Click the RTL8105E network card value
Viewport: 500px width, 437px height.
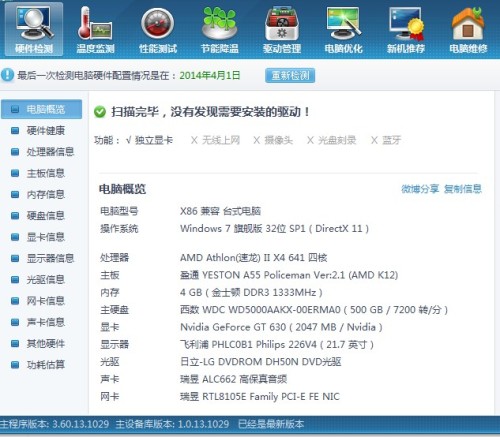260,396
